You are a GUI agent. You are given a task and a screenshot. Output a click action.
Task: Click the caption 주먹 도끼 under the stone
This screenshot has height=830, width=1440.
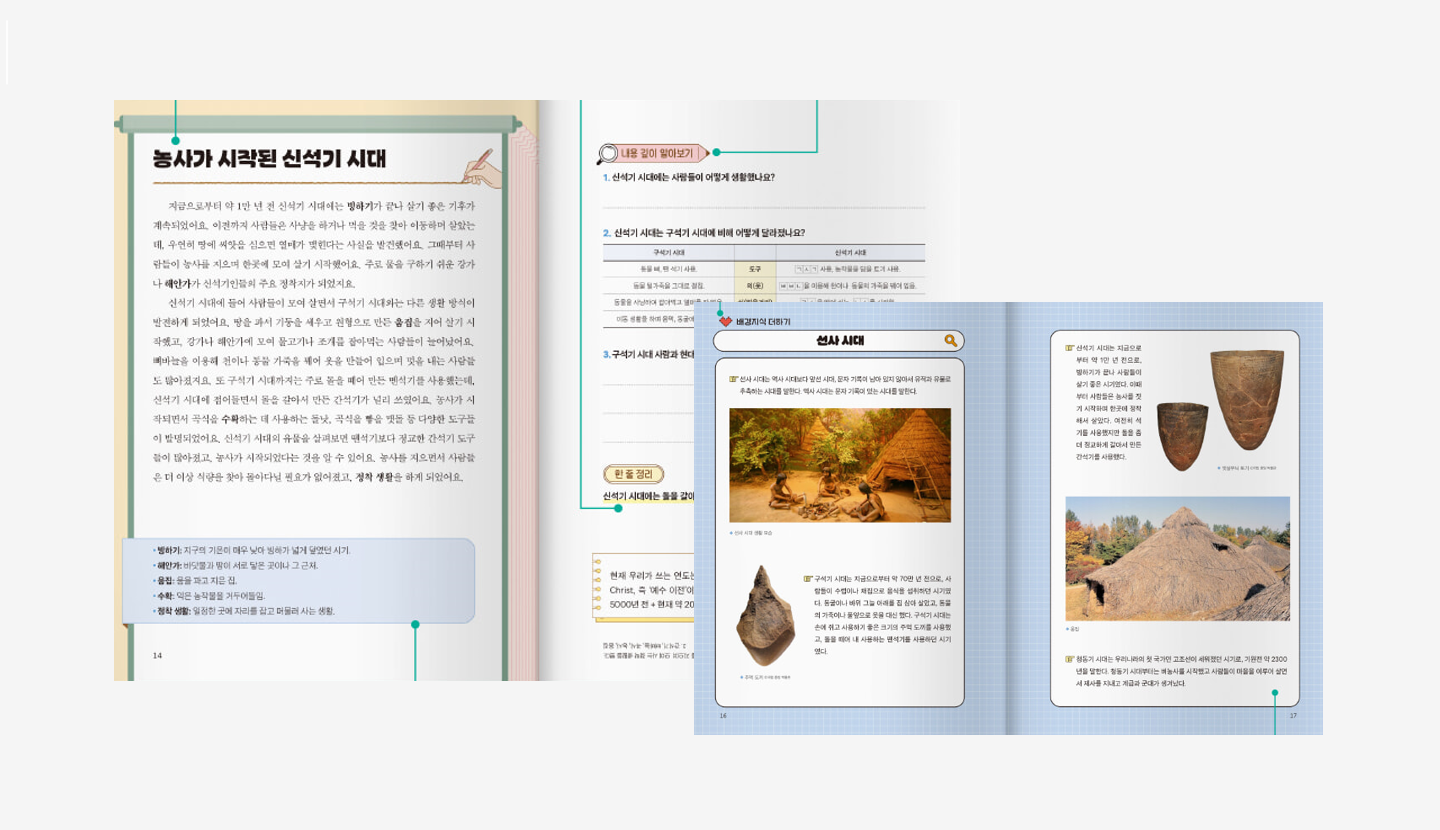[765, 677]
